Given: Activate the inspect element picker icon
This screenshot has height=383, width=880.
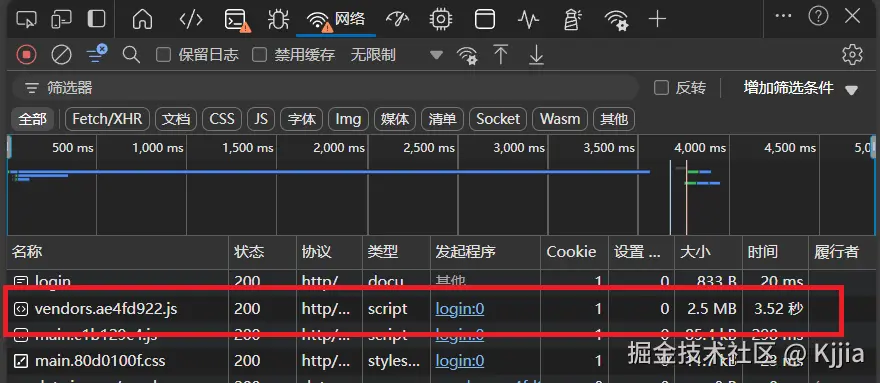Looking at the screenshot, I should tap(26, 19).
